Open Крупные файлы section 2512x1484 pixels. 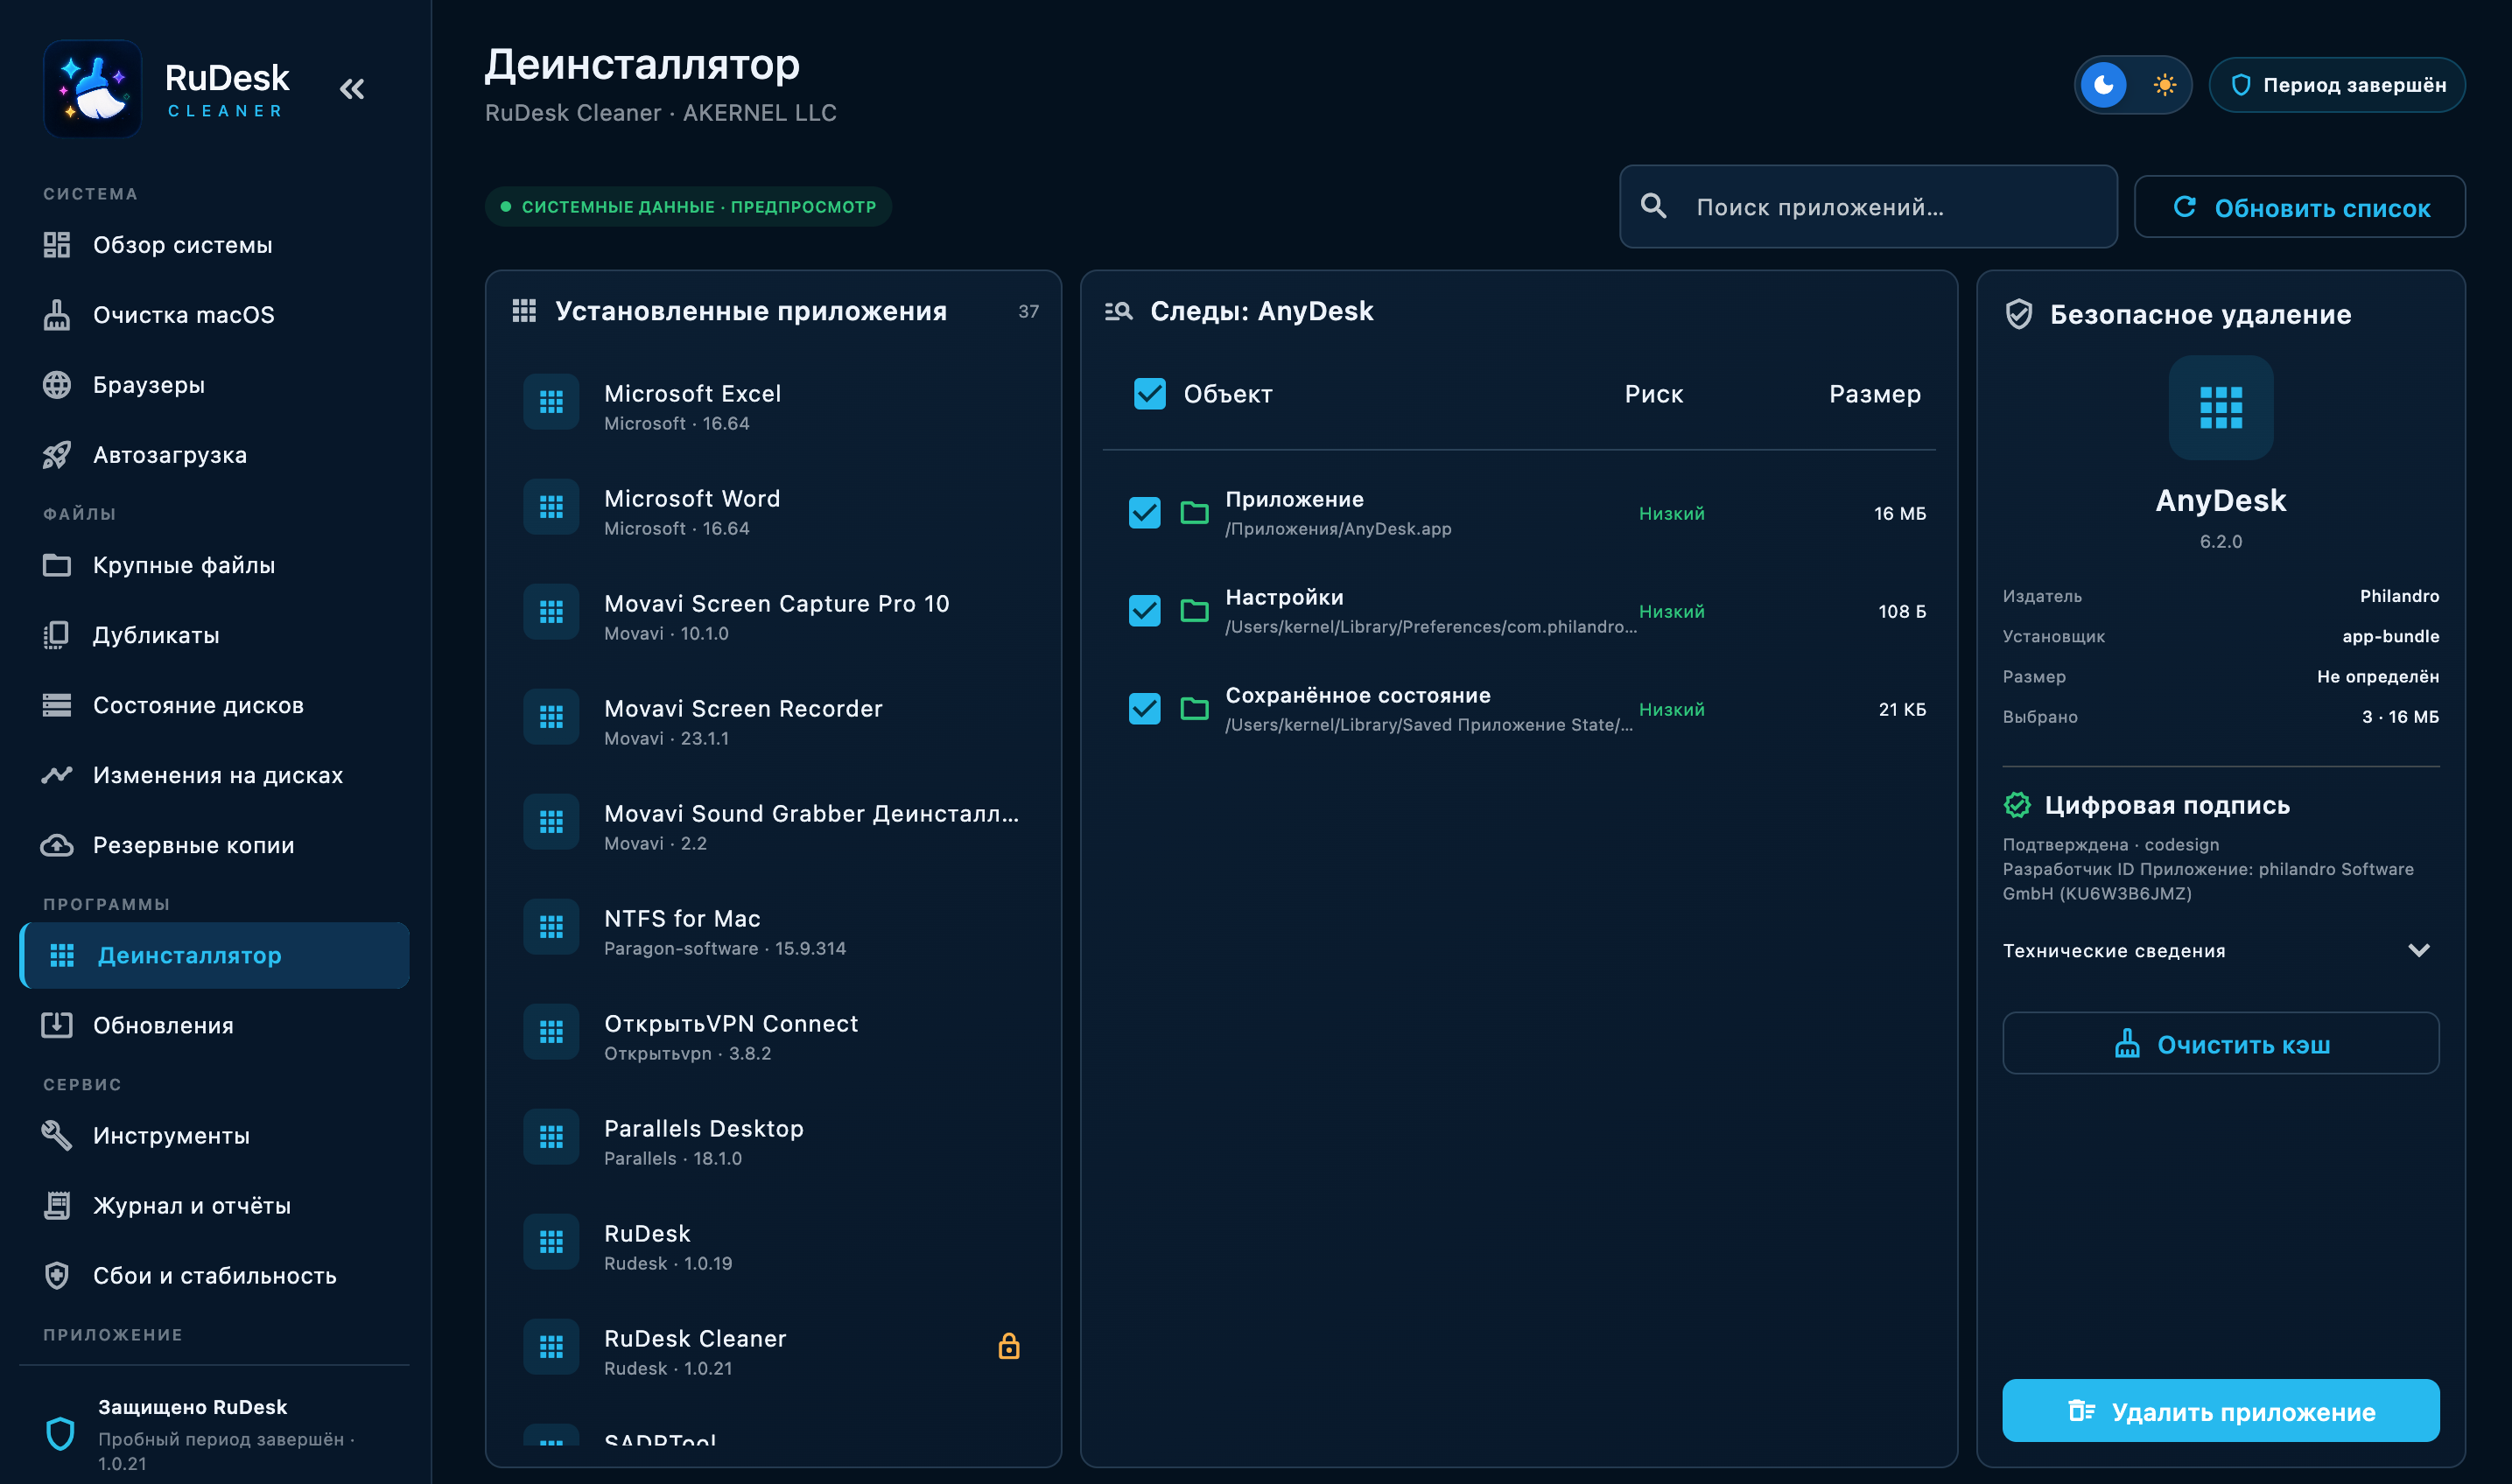coord(214,565)
